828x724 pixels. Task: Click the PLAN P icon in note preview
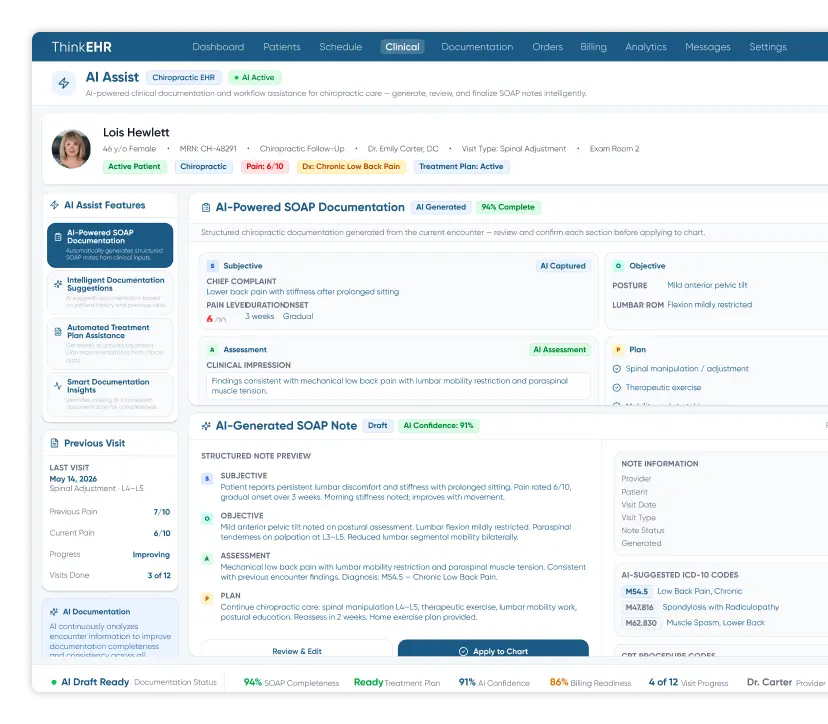(x=207, y=598)
